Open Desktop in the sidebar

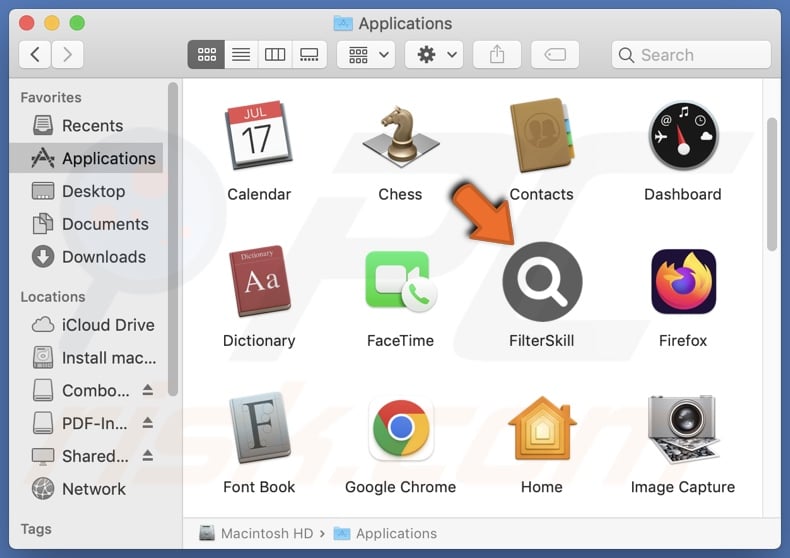click(x=86, y=191)
